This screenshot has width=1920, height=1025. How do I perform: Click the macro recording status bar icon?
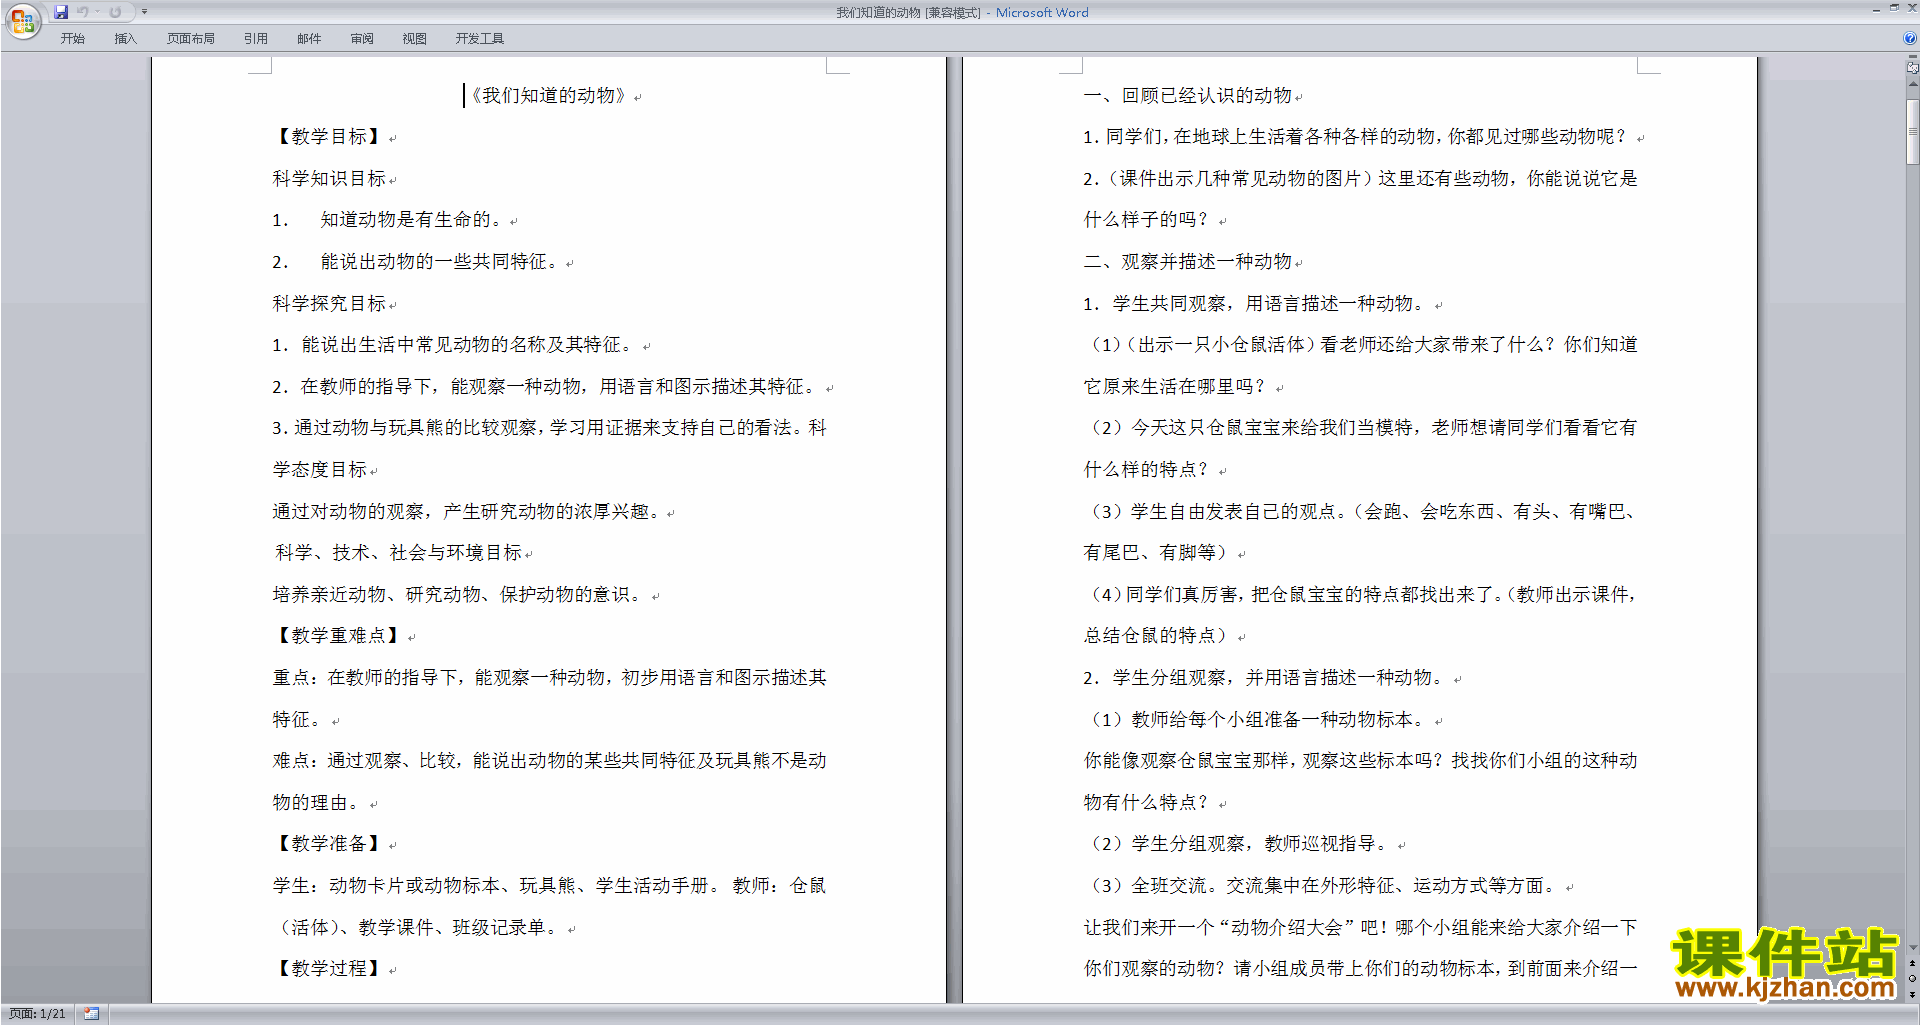tap(91, 1014)
